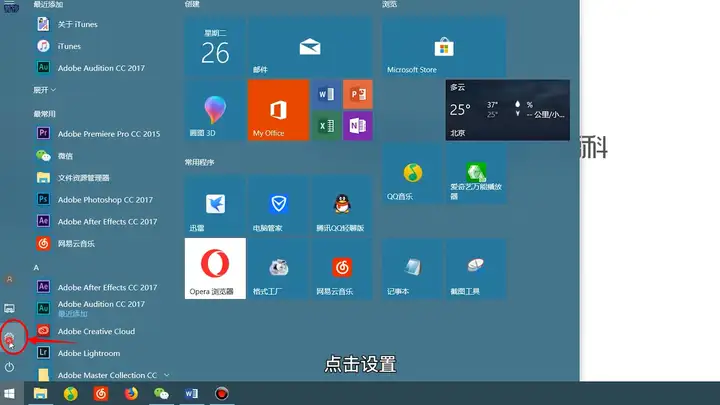Open the Excel tile
This screenshot has height=405, width=720.
click(x=326, y=125)
